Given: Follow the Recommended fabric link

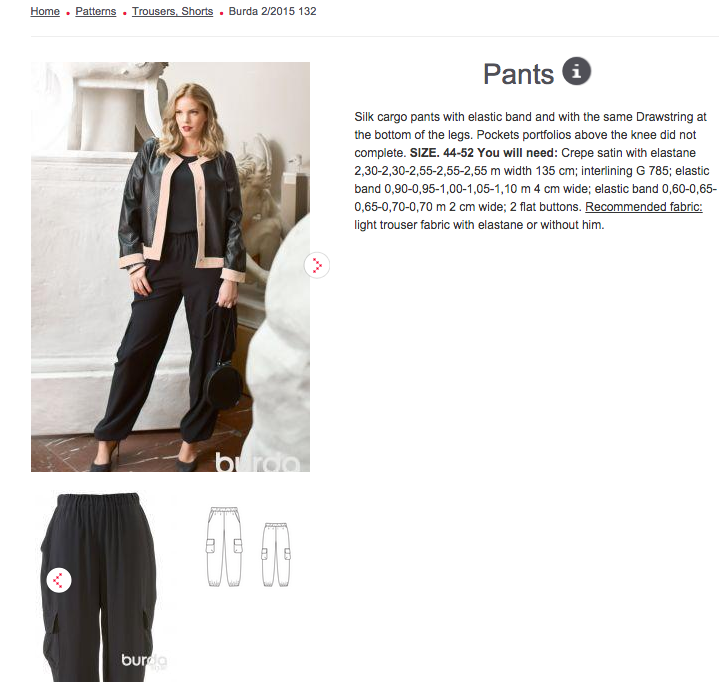Looking at the screenshot, I should point(644,207).
